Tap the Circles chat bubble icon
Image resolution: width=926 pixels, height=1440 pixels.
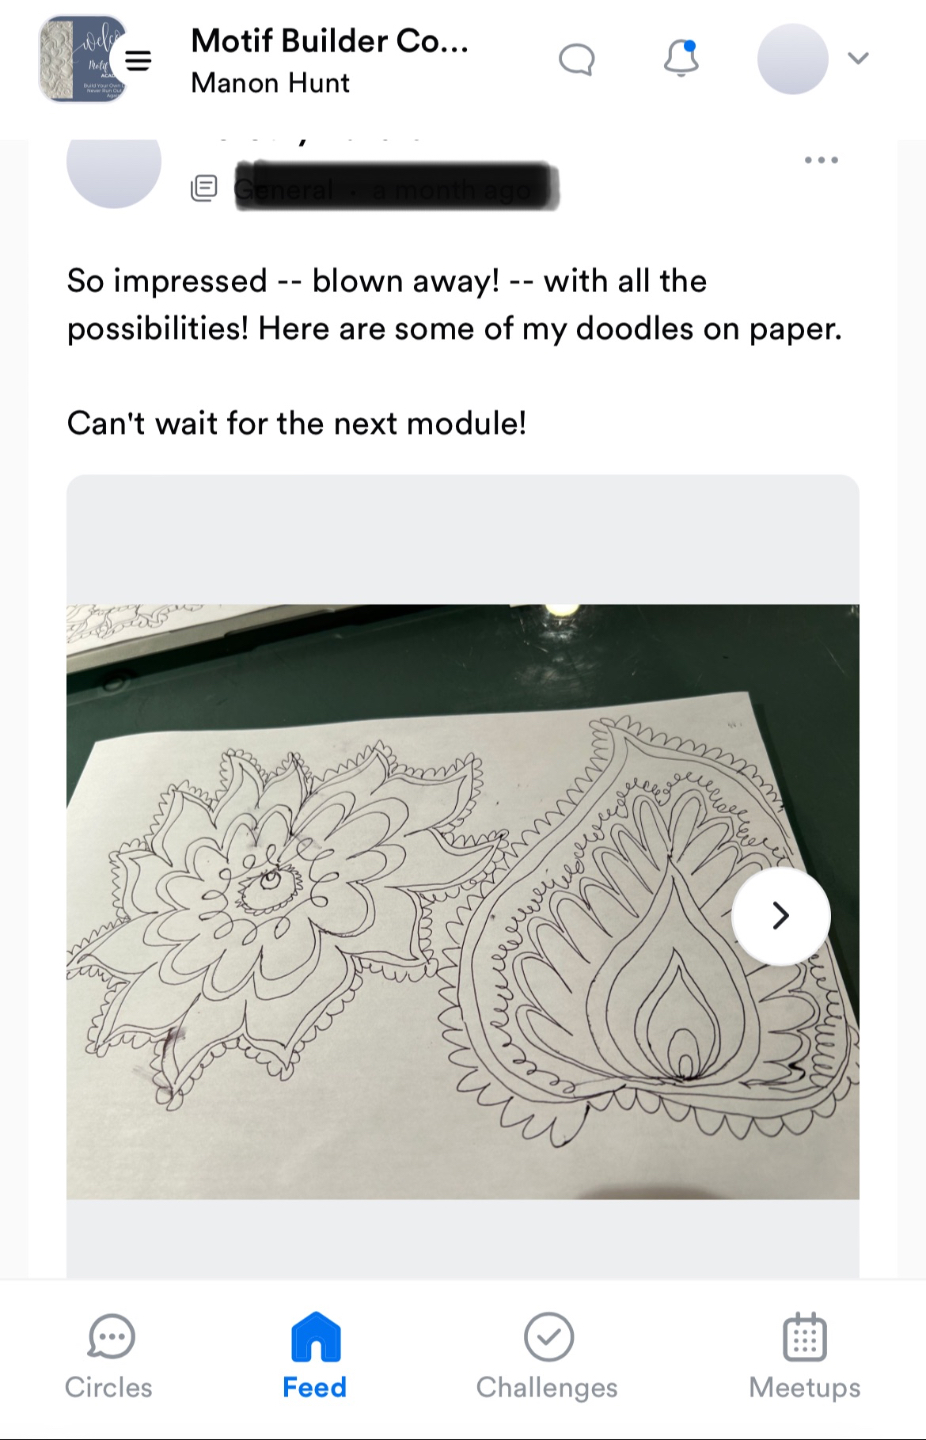111,1337
